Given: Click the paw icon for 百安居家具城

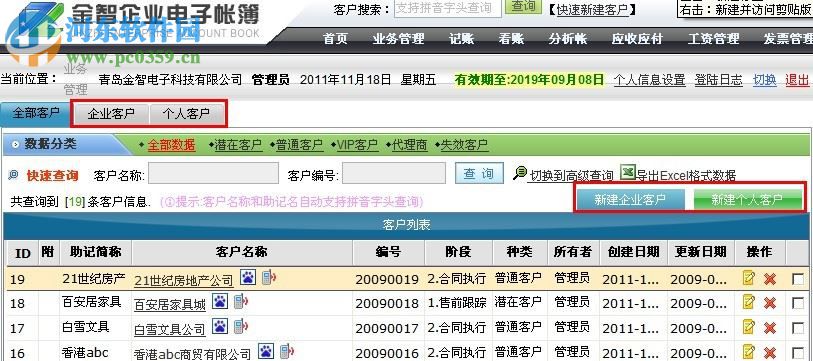Looking at the screenshot, I should (220, 301).
